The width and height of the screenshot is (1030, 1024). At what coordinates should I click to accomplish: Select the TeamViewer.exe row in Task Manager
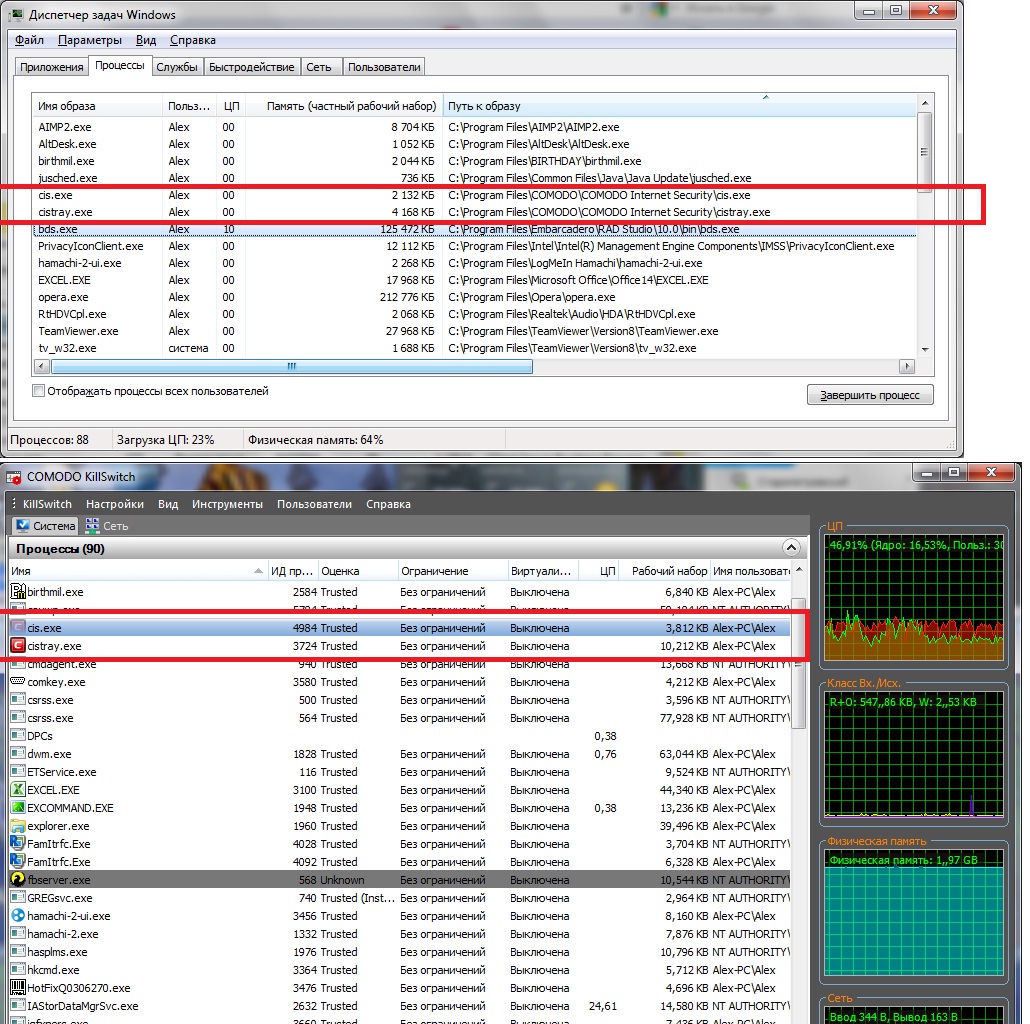pos(474,331)
